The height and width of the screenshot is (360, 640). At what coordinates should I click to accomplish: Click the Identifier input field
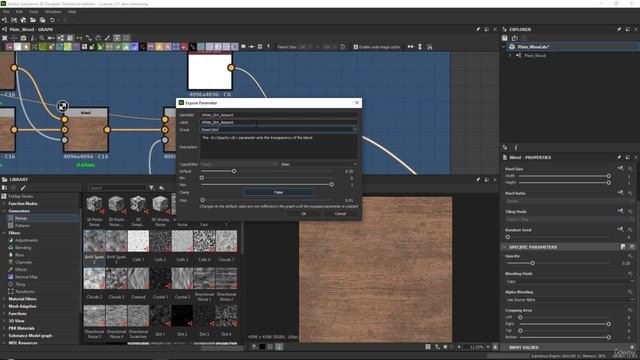279,115
